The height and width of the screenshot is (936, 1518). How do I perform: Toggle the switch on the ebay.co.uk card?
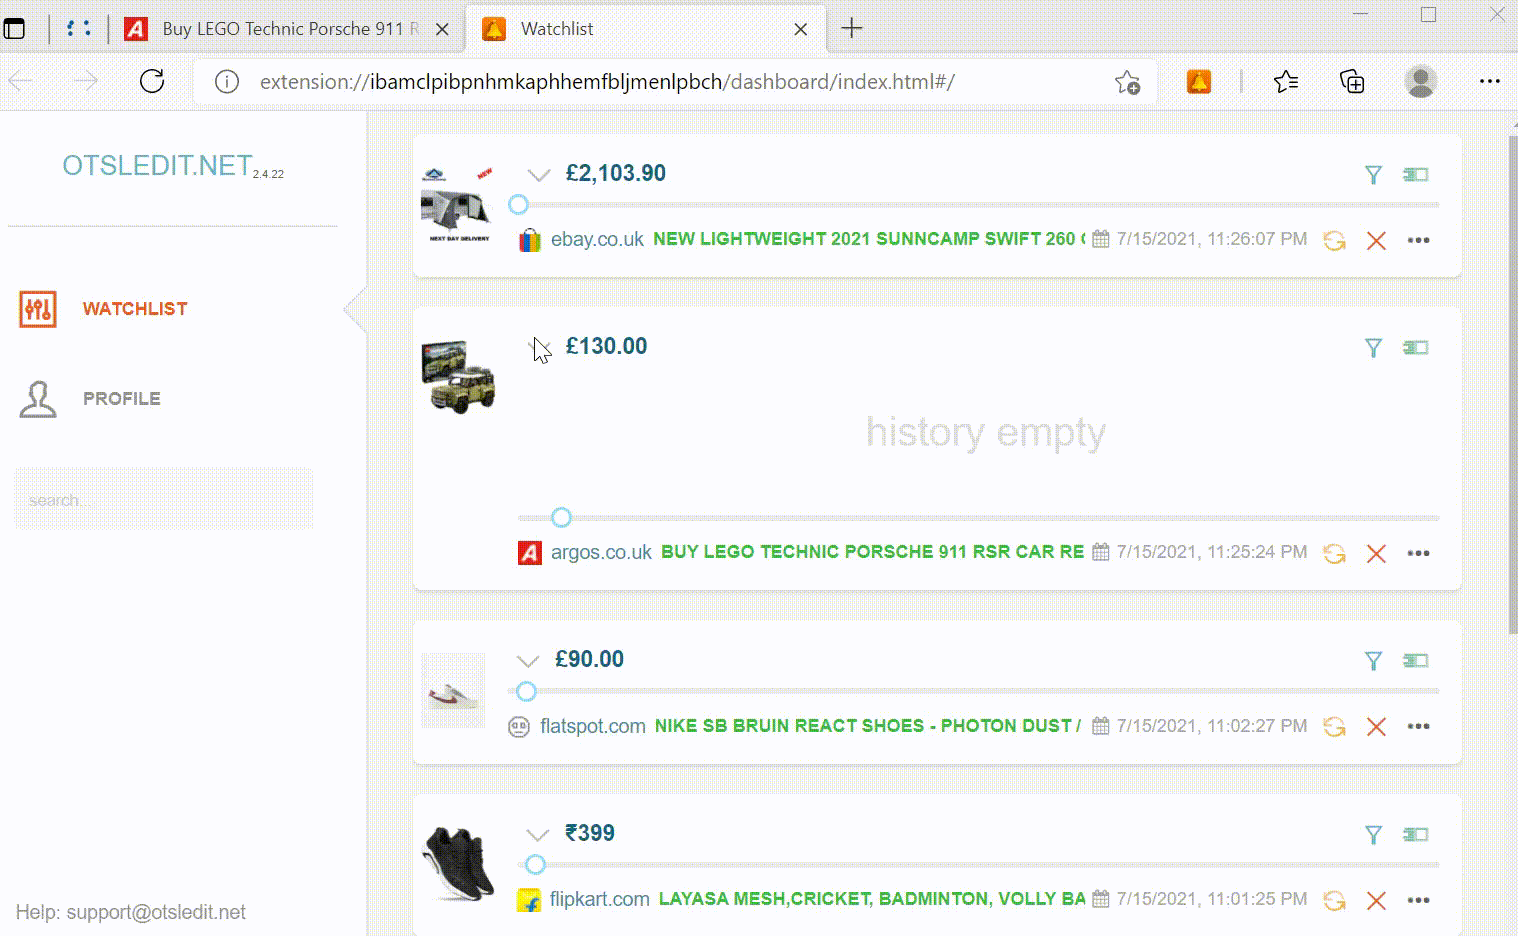click(x=1415, y=175)
